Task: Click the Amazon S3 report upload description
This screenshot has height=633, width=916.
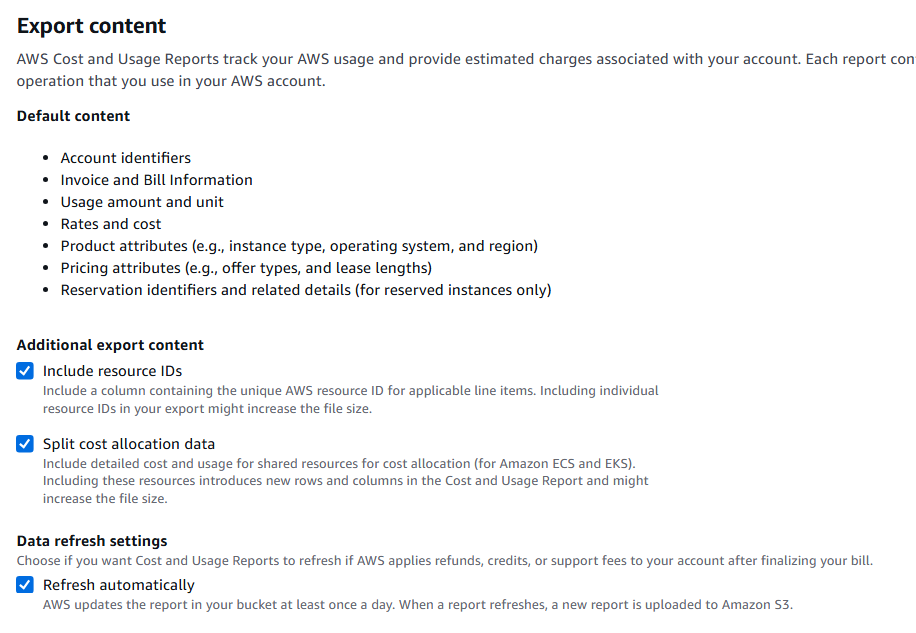Action: point(417,604)
